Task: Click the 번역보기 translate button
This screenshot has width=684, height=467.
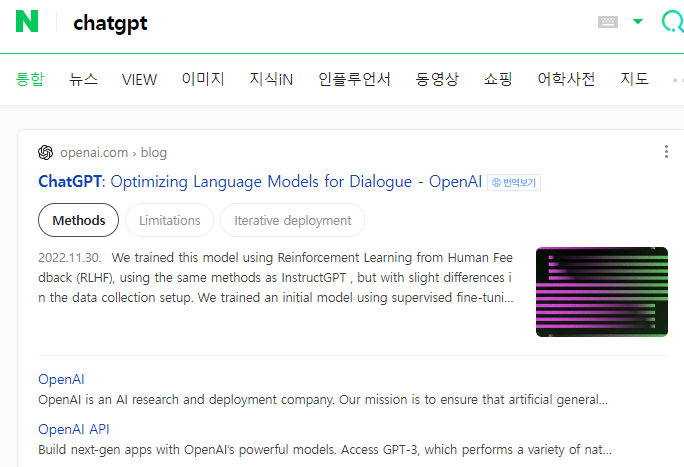Action: (514, 182)
